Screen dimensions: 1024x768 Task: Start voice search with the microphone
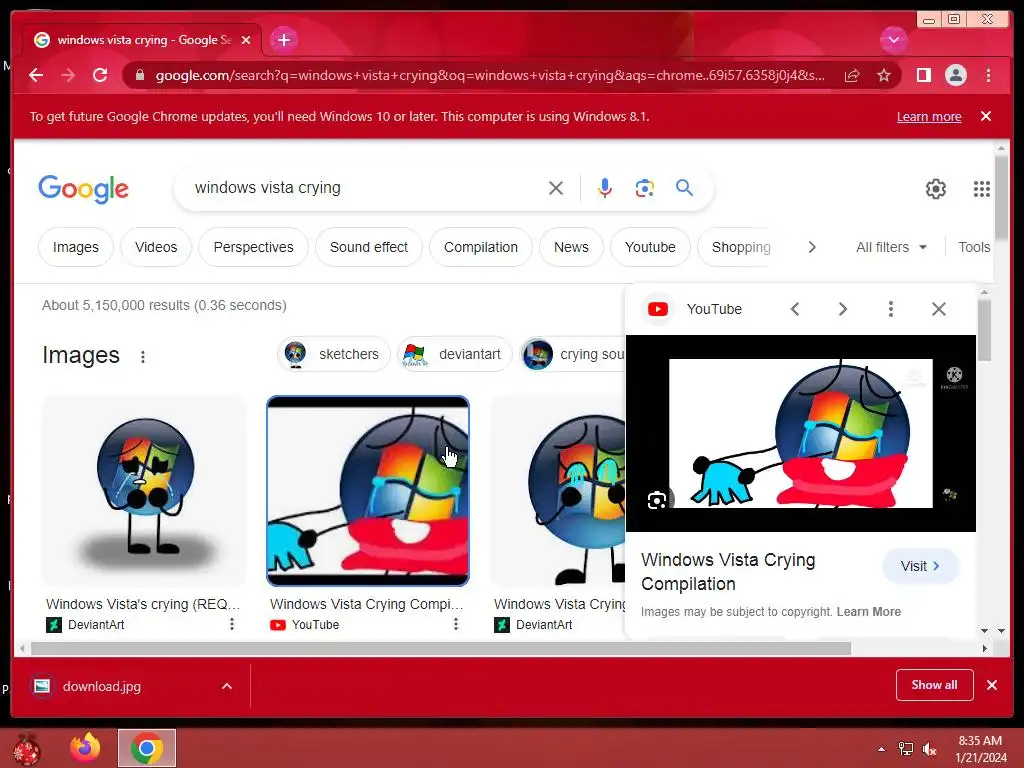click(x=605, y=188)
